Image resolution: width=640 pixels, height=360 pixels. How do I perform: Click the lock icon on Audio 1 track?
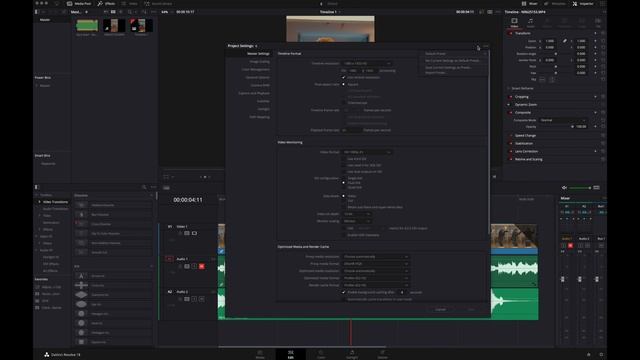[180, 266]
